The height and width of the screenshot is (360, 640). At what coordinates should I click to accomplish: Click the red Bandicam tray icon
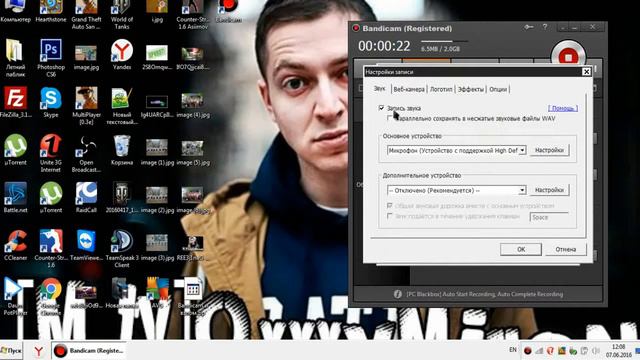tap(527, 351)
